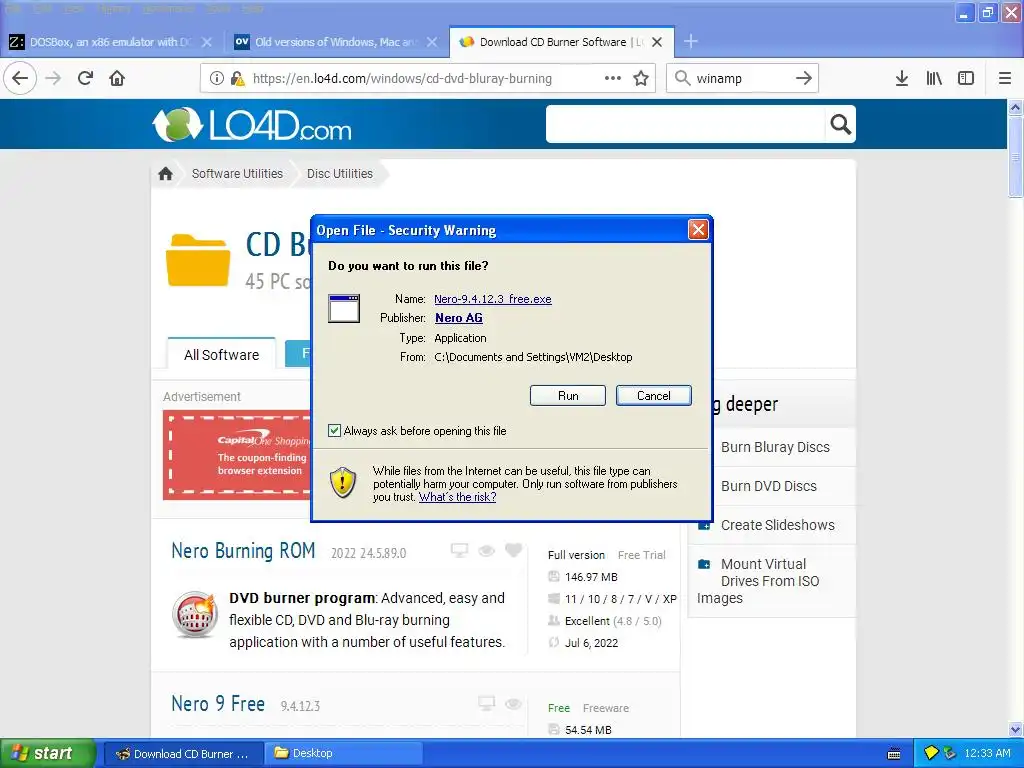Click the search bar go arrow
The width and height of the screenshot is (1024, 768).
[804, 78]
